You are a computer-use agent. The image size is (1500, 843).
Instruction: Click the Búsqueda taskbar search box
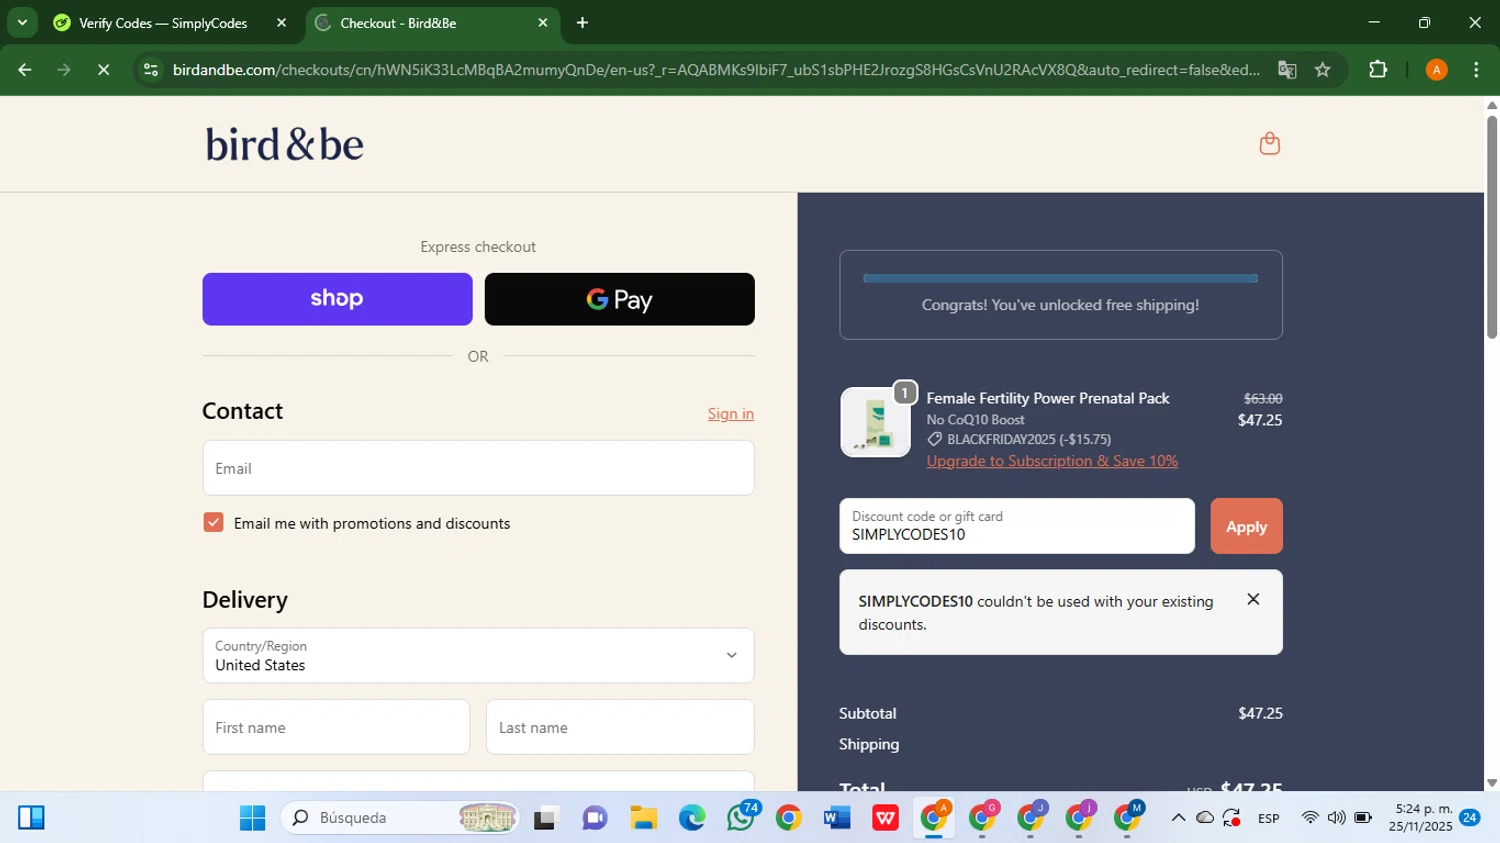tap(400, 818)
